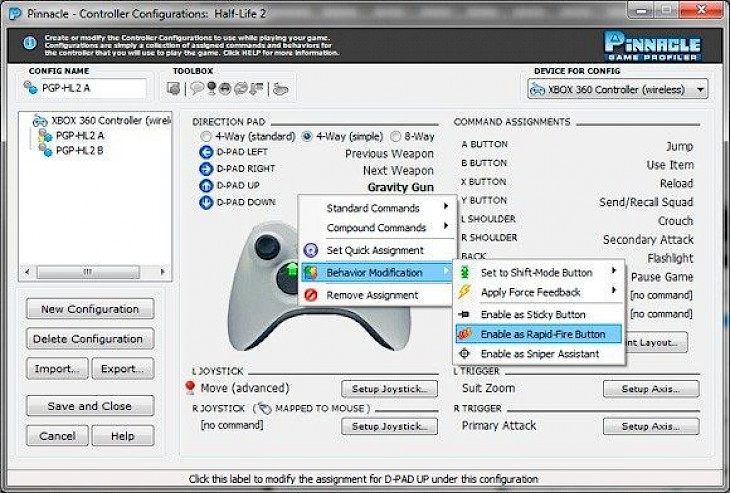This screenshot has width=730, height=493.
Task: Select the 8-Way radio button
Action: click(395, 137)
